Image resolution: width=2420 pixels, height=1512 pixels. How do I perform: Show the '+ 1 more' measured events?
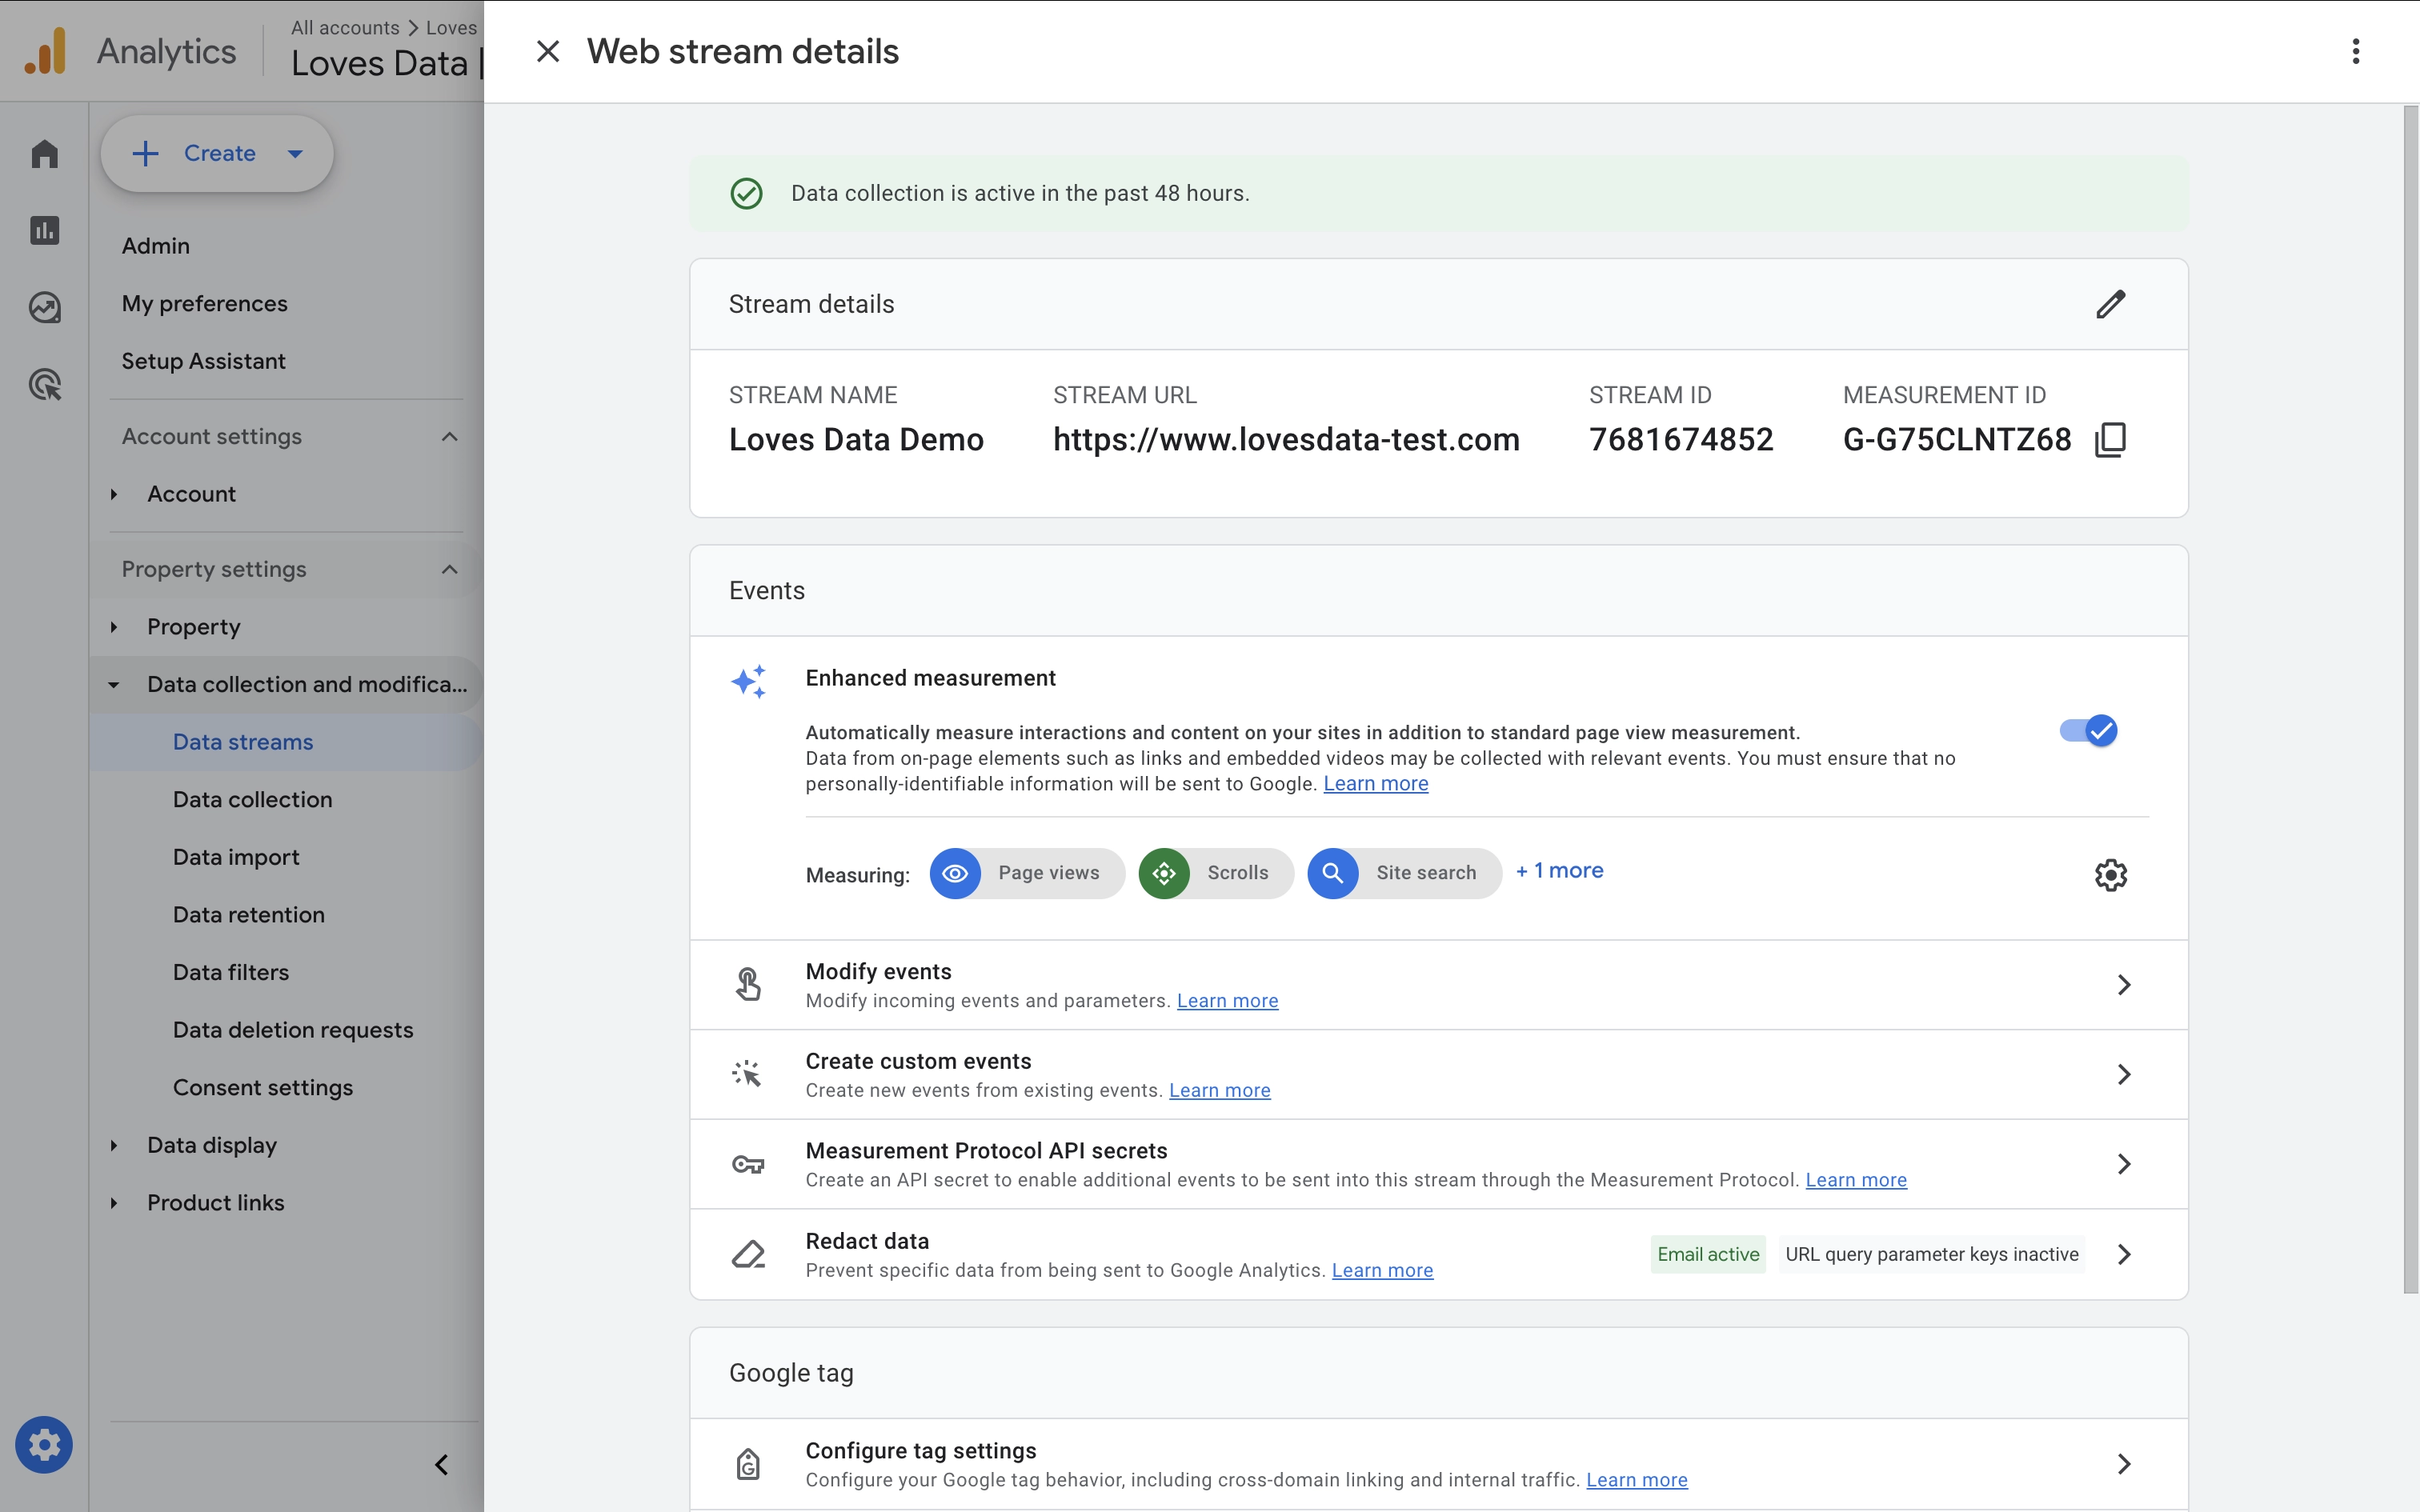coord(1559,871)
